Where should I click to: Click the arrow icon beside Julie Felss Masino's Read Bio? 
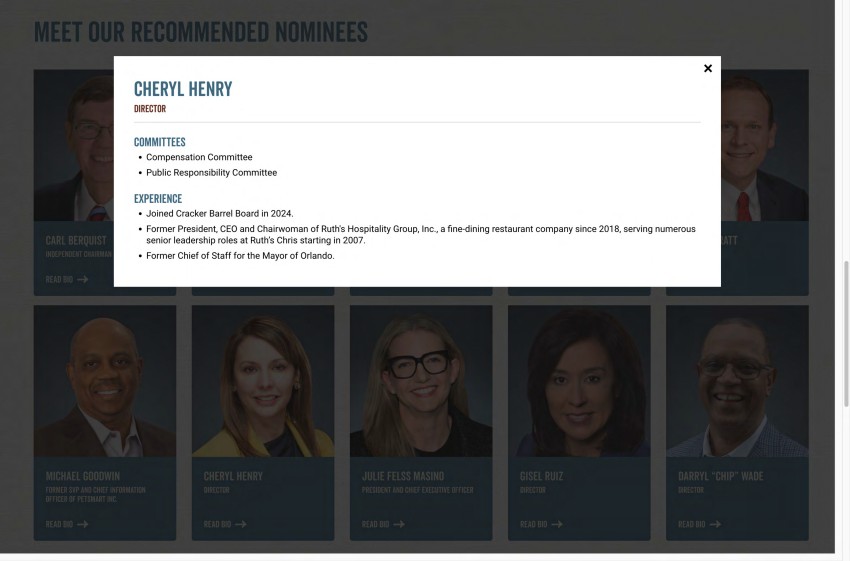[399, 524]
